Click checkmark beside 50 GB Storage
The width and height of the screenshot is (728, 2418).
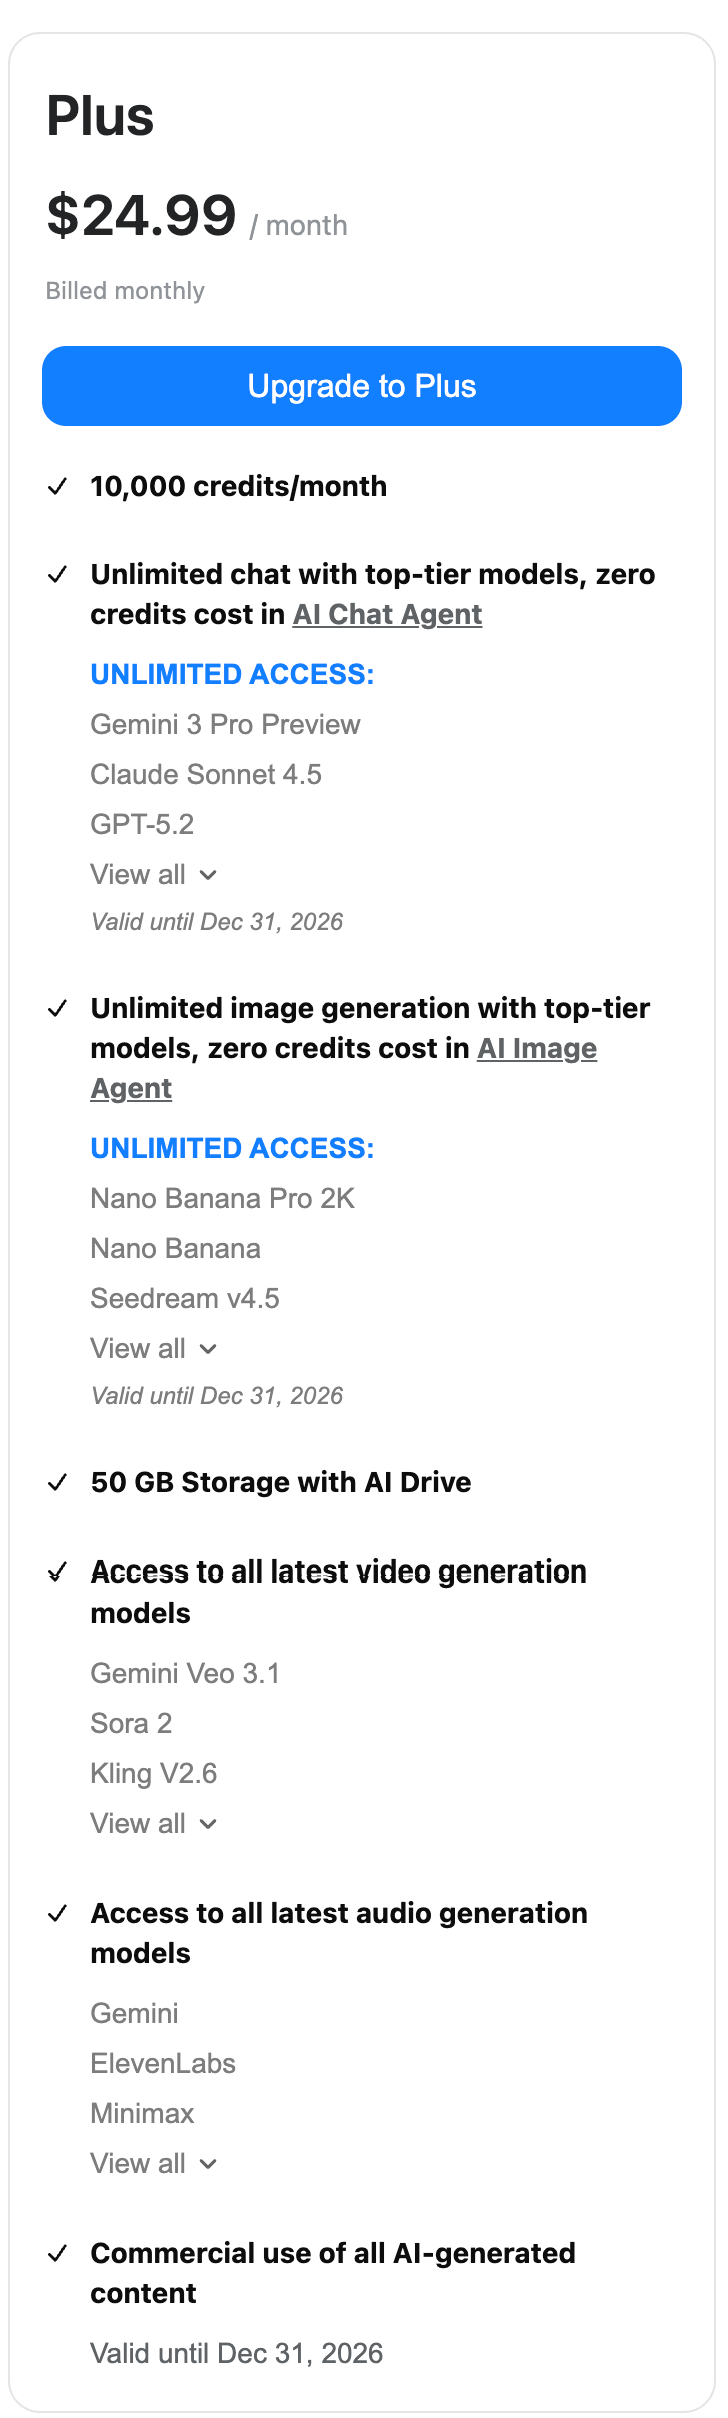(x=58, y=1483)
